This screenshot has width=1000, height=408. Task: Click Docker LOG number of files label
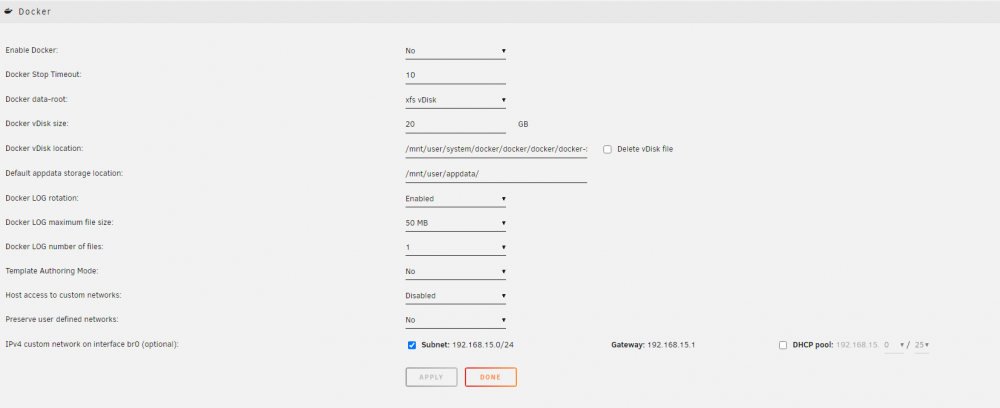pos(53,246)
